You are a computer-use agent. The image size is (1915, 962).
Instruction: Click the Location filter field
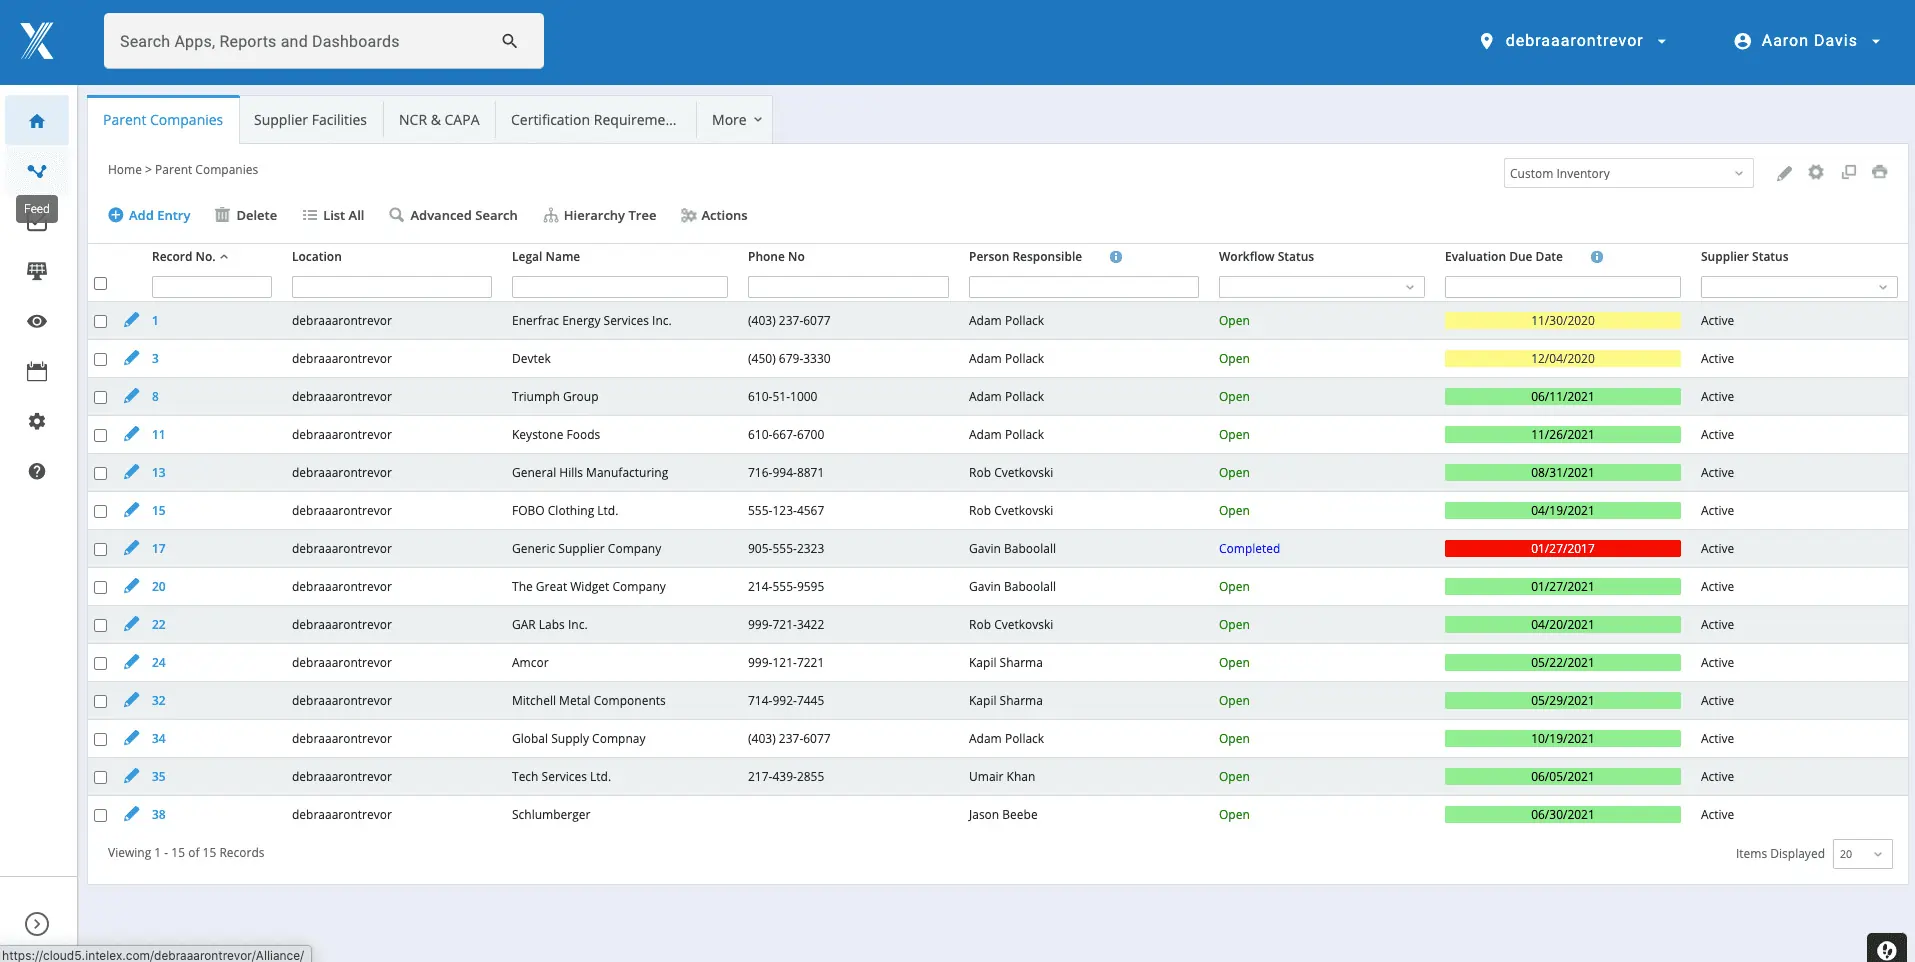(391, 287)
